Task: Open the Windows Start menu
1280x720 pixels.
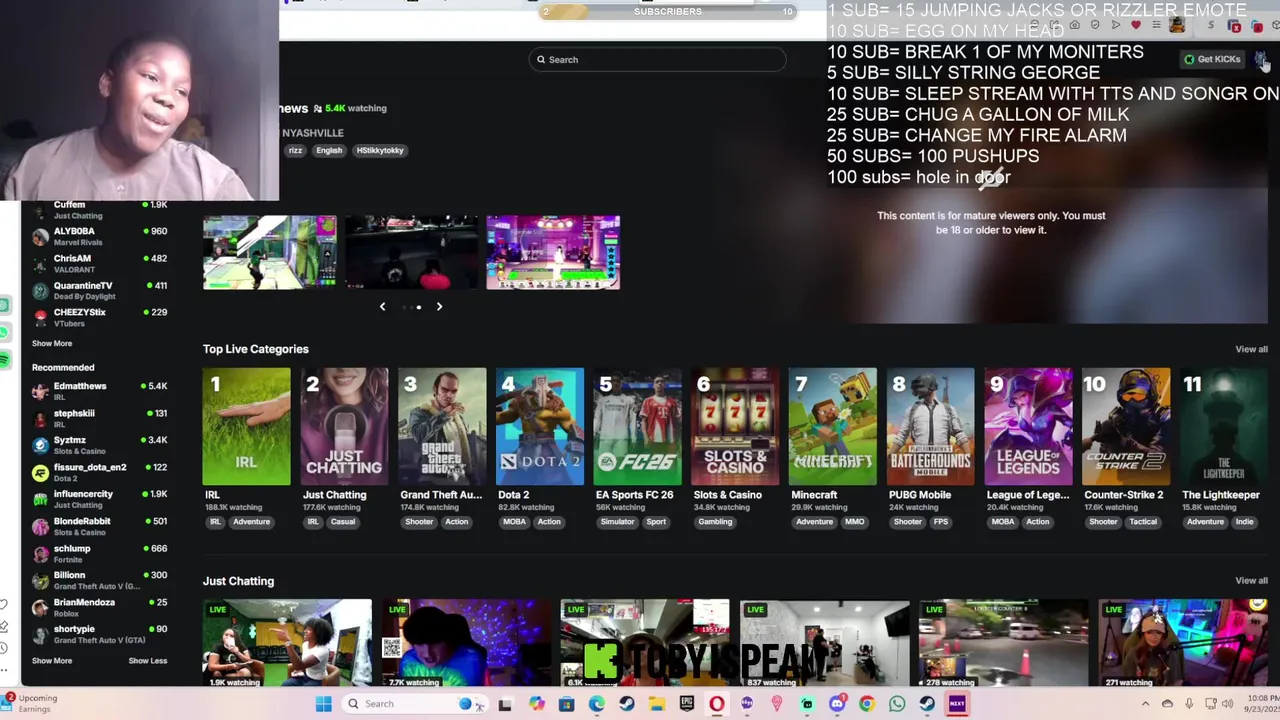Action: click(x=323, y=704)
